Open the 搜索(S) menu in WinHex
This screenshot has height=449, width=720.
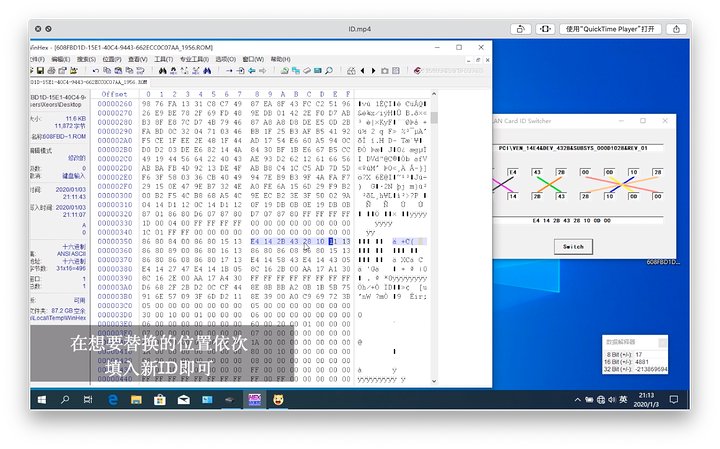[x=88, y=59]
